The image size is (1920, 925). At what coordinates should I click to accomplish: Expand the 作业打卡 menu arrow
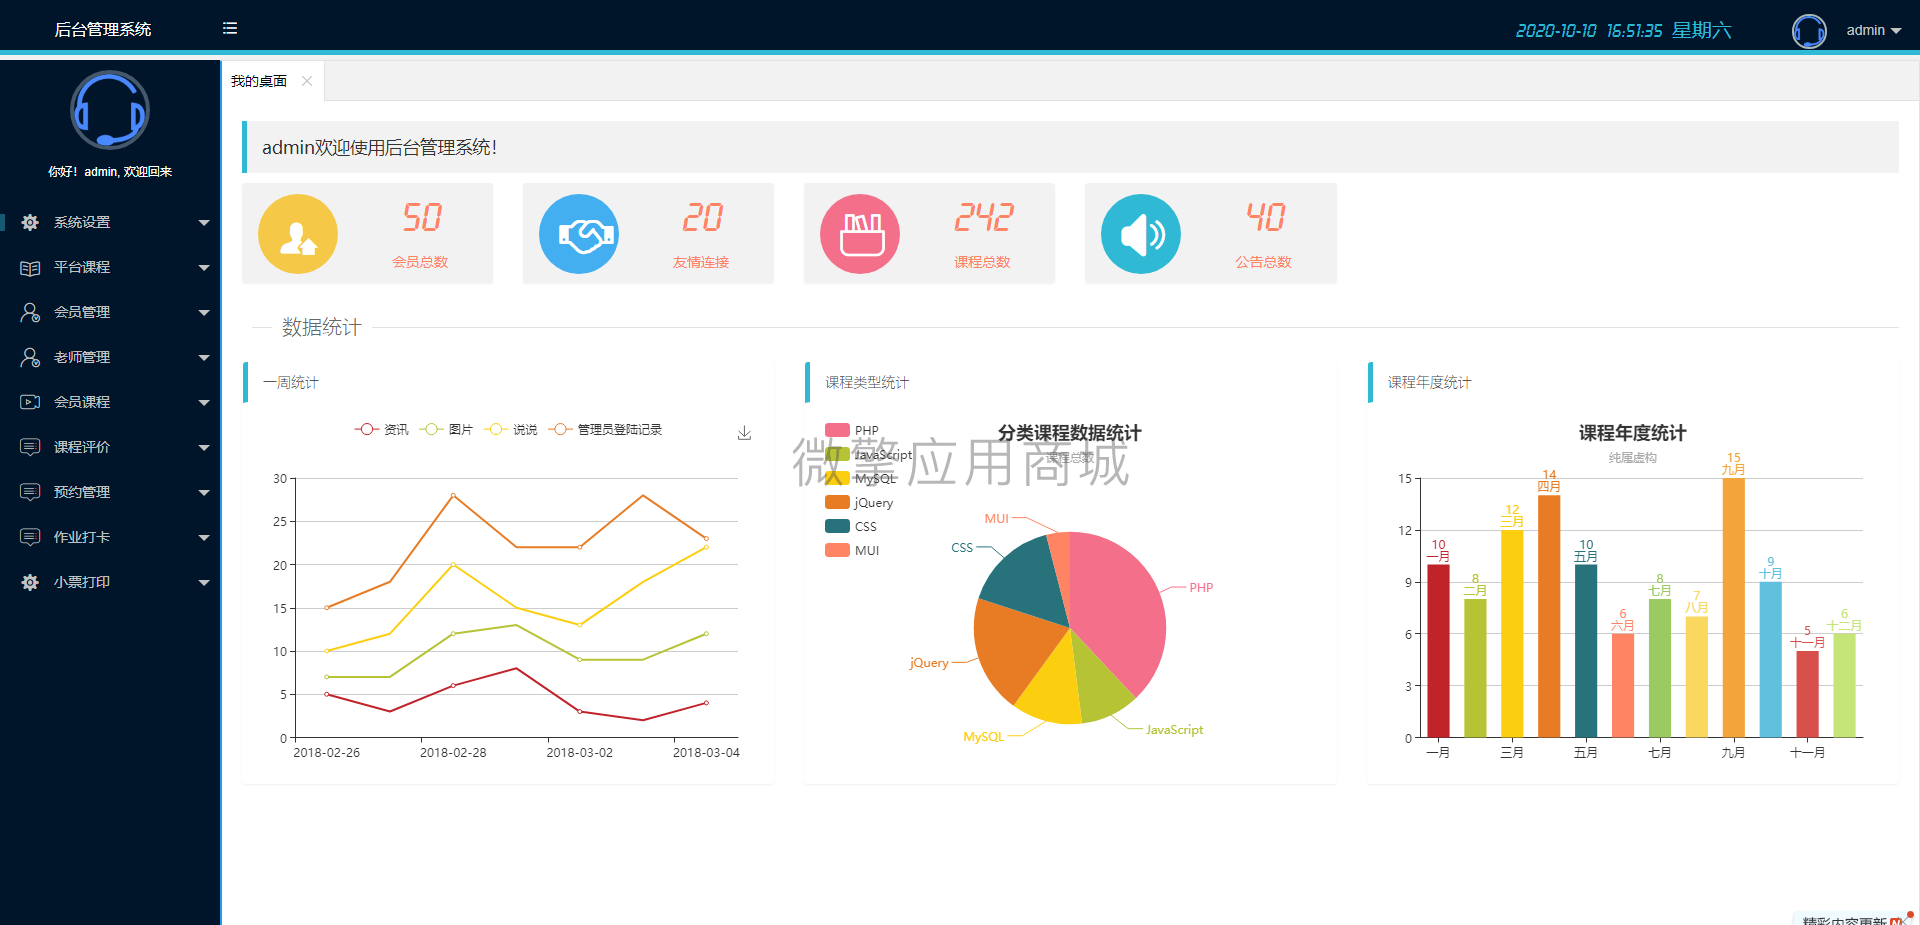(204, 538)
